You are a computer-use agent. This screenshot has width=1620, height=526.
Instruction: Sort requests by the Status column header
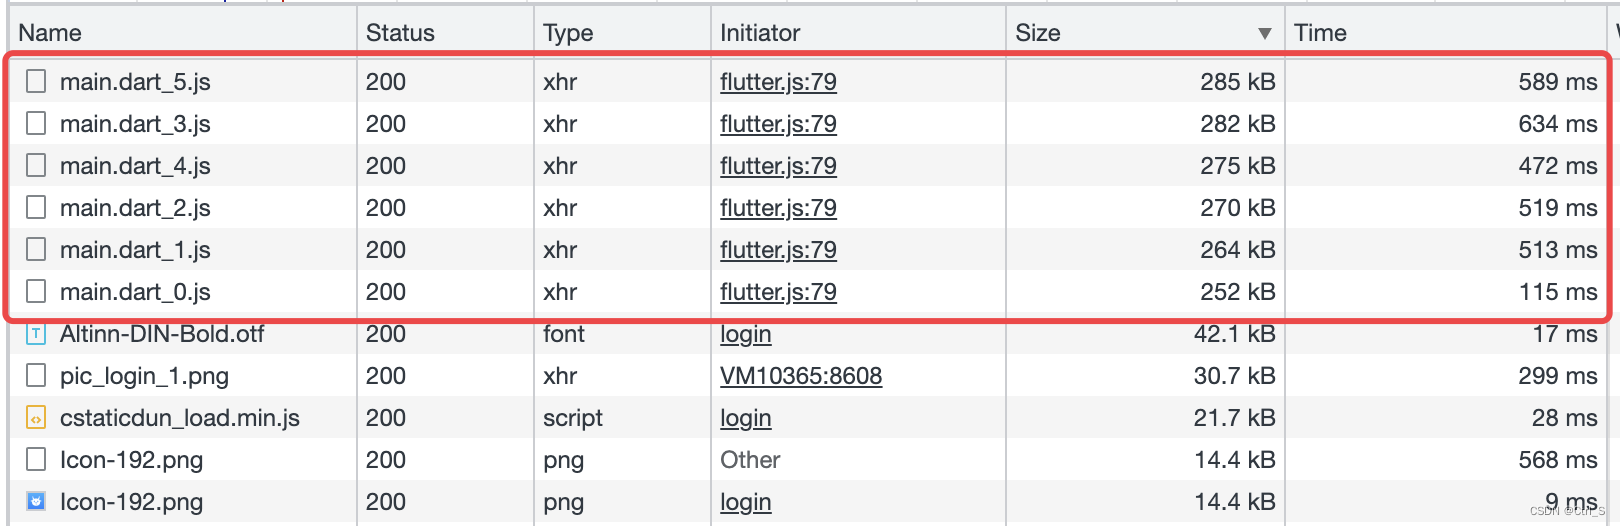[400, 33]
